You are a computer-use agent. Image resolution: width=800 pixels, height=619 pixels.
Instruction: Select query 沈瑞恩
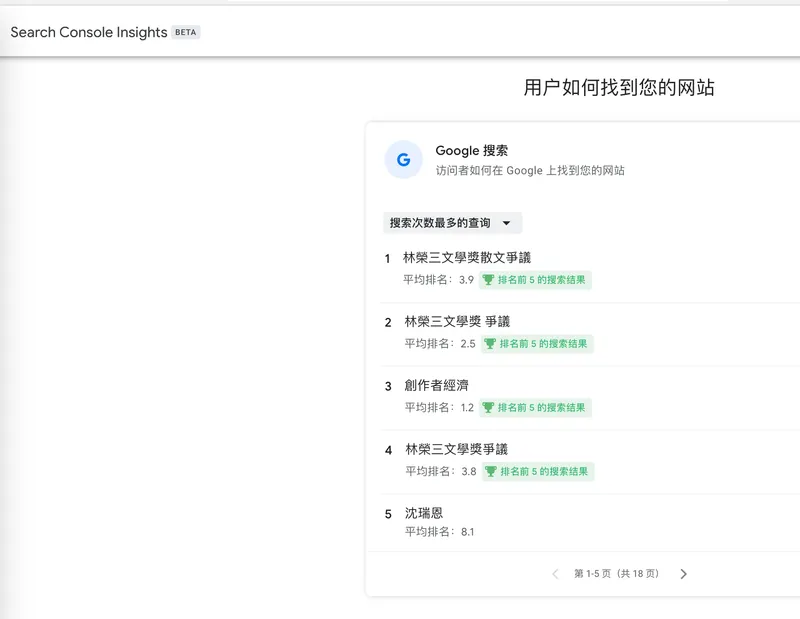point(424,513)
